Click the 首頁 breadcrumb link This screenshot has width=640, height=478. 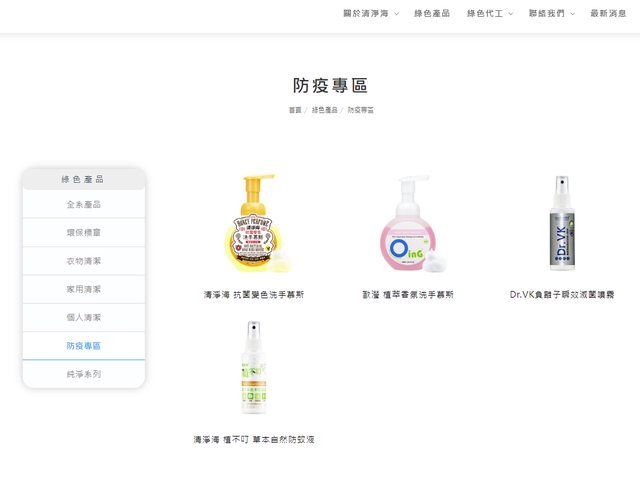point(295,110)
